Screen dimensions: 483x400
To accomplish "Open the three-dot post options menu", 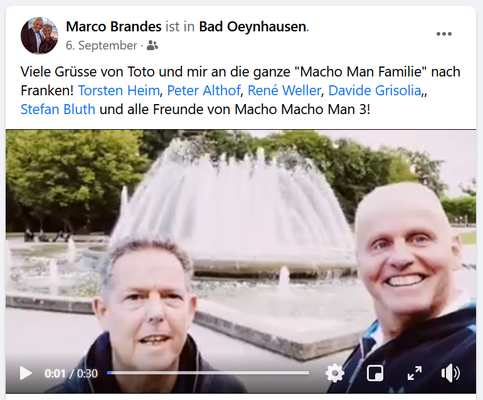I will click(x=444, y=34).
